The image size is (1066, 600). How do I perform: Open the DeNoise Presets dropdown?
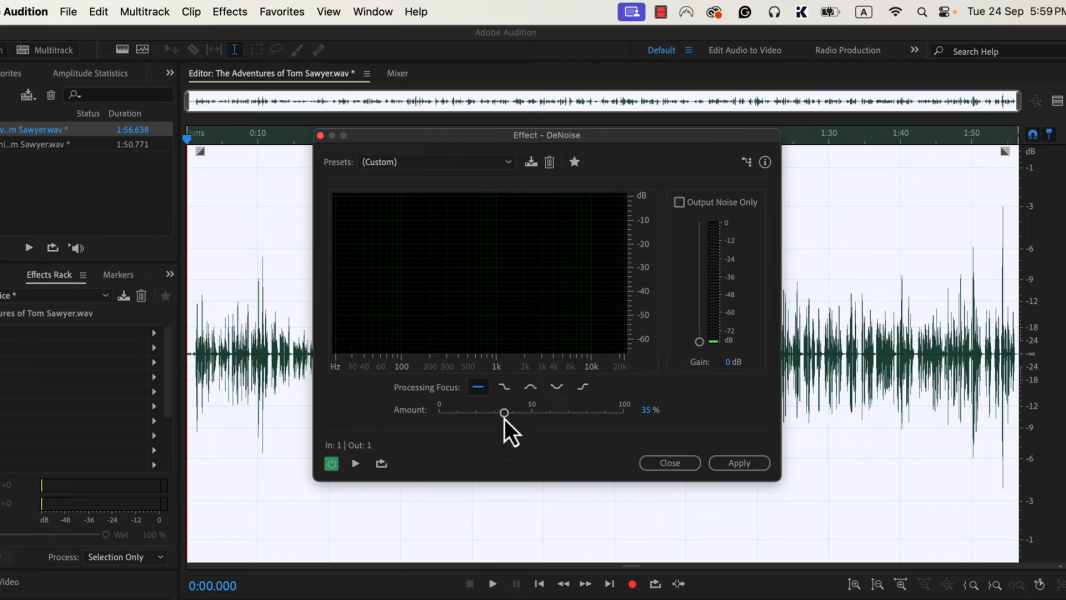click(x=436, y=162)
